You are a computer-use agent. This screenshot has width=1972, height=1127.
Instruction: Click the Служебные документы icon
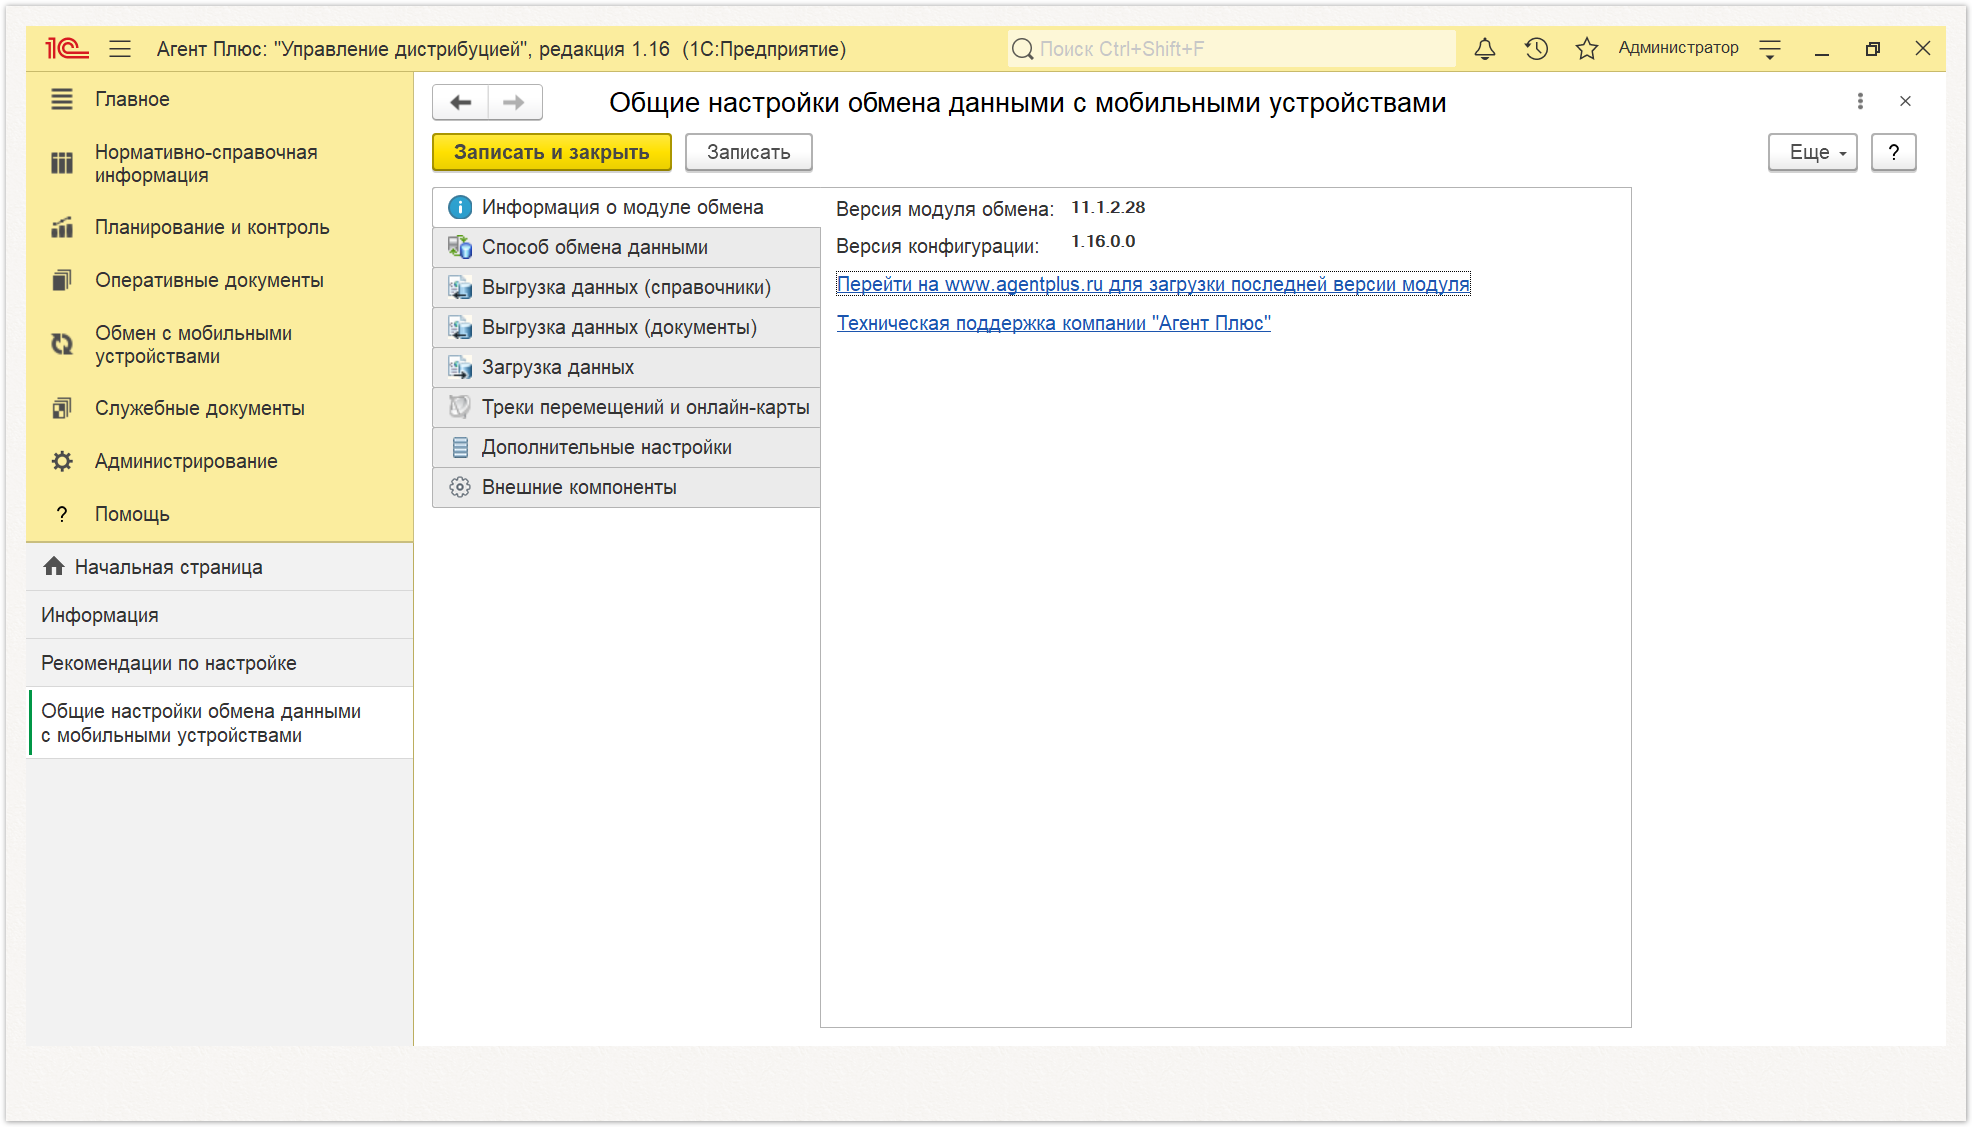pyautogui.click(x=62, y=408)
